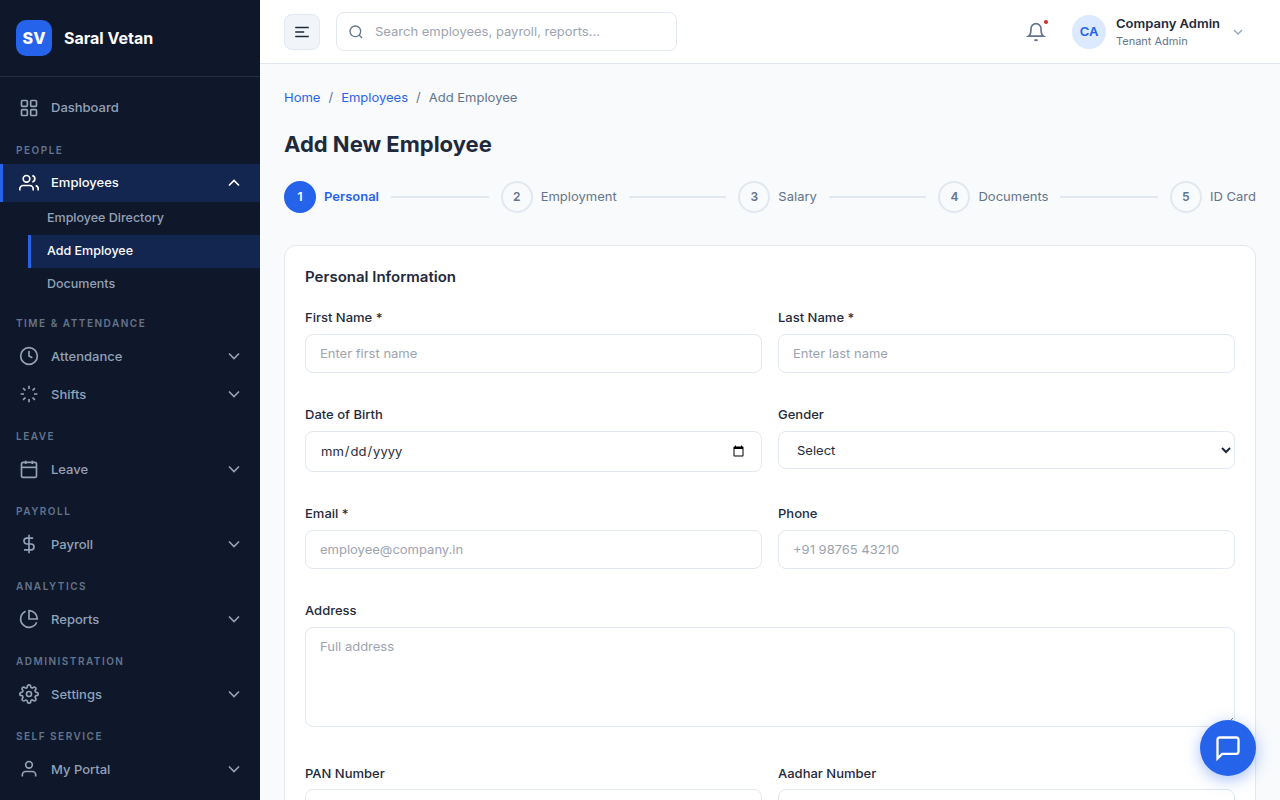Expand the Shifts menu chevron
The image size is (1280, 800).
click(x=234, y=395)
